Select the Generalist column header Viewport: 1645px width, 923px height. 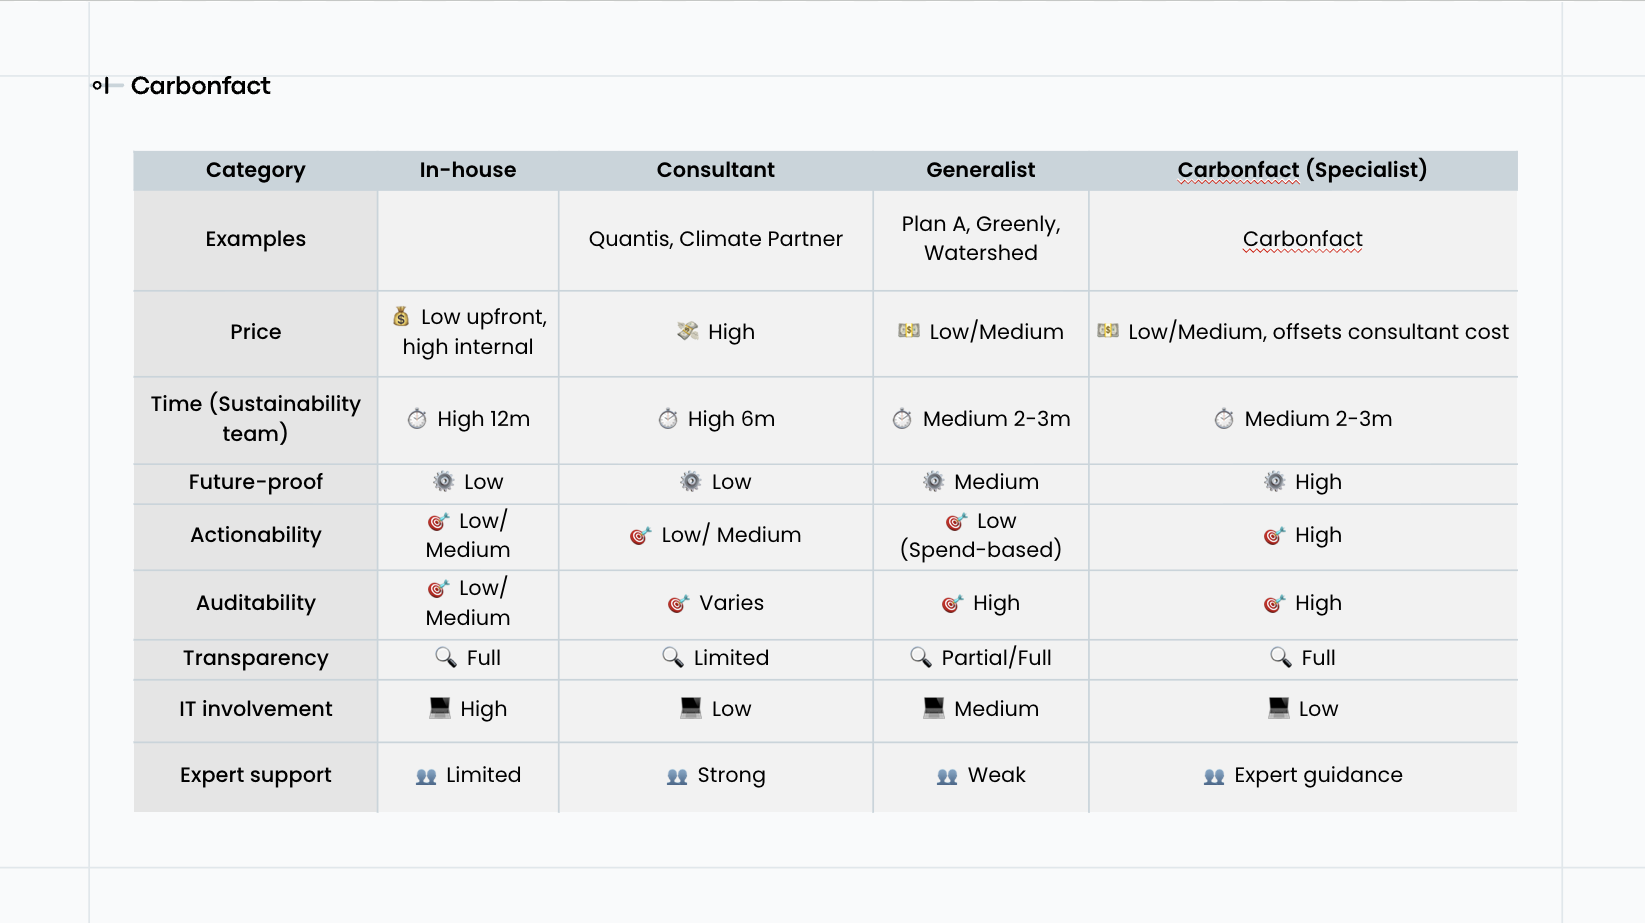980,170
